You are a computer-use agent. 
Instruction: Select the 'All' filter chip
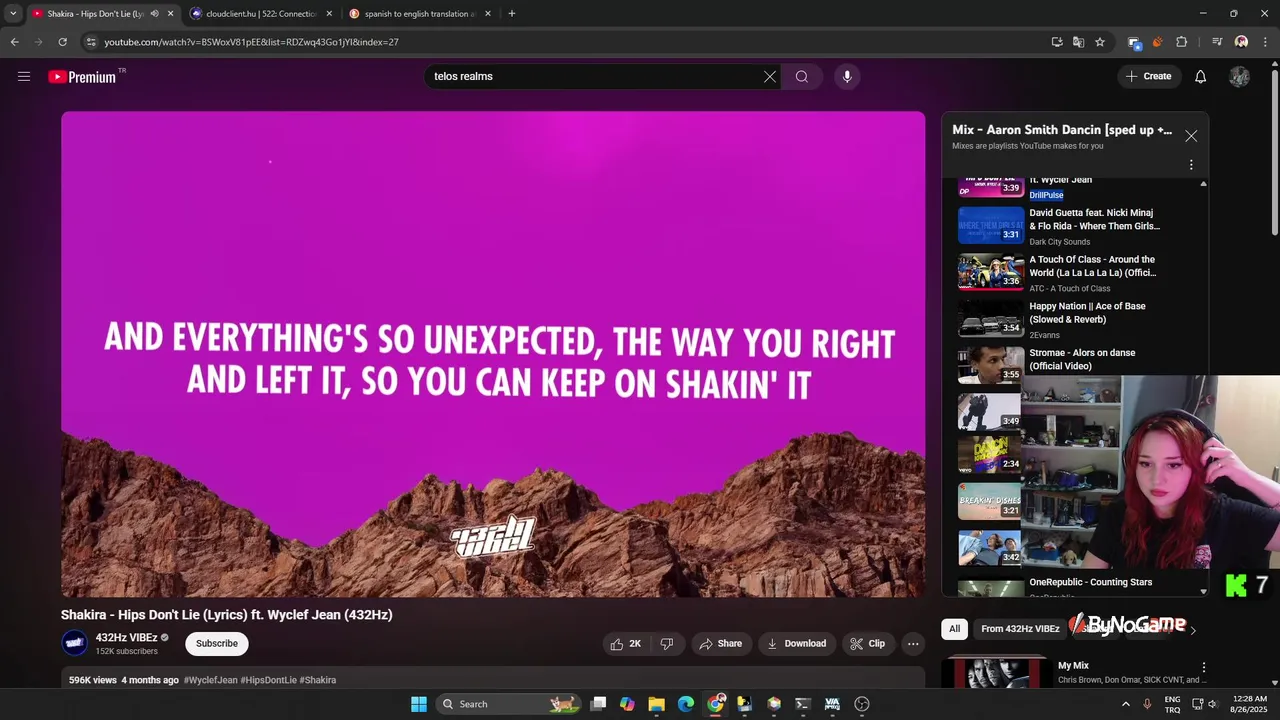pos(955,629)
